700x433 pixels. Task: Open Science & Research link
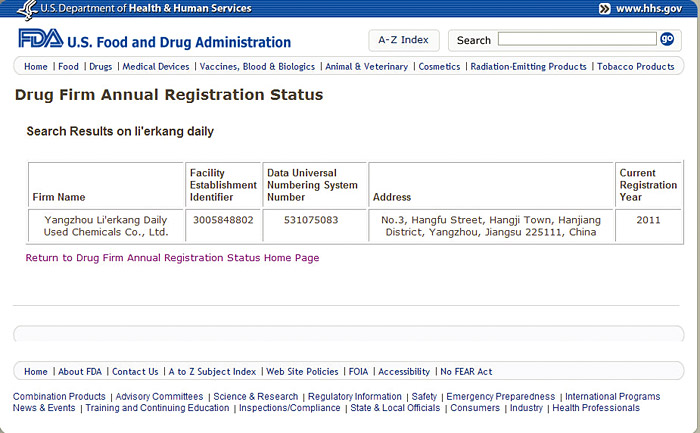click(256, 396)
